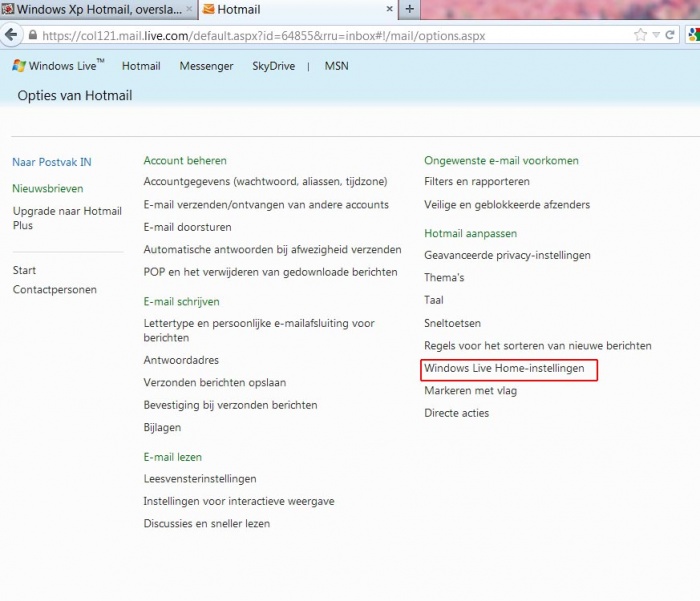
Task: Select the Hotmail browser tab
Action: click(x=298, y=9)
